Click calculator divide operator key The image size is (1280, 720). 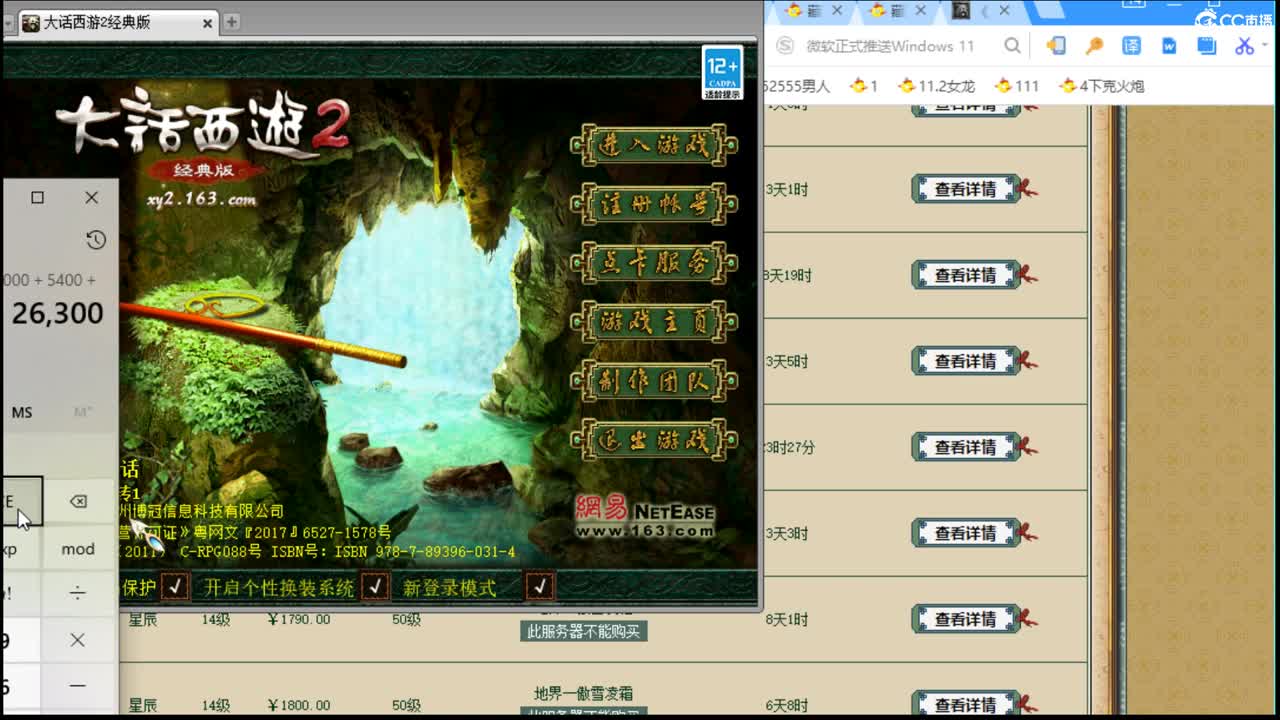pos(78,593)
